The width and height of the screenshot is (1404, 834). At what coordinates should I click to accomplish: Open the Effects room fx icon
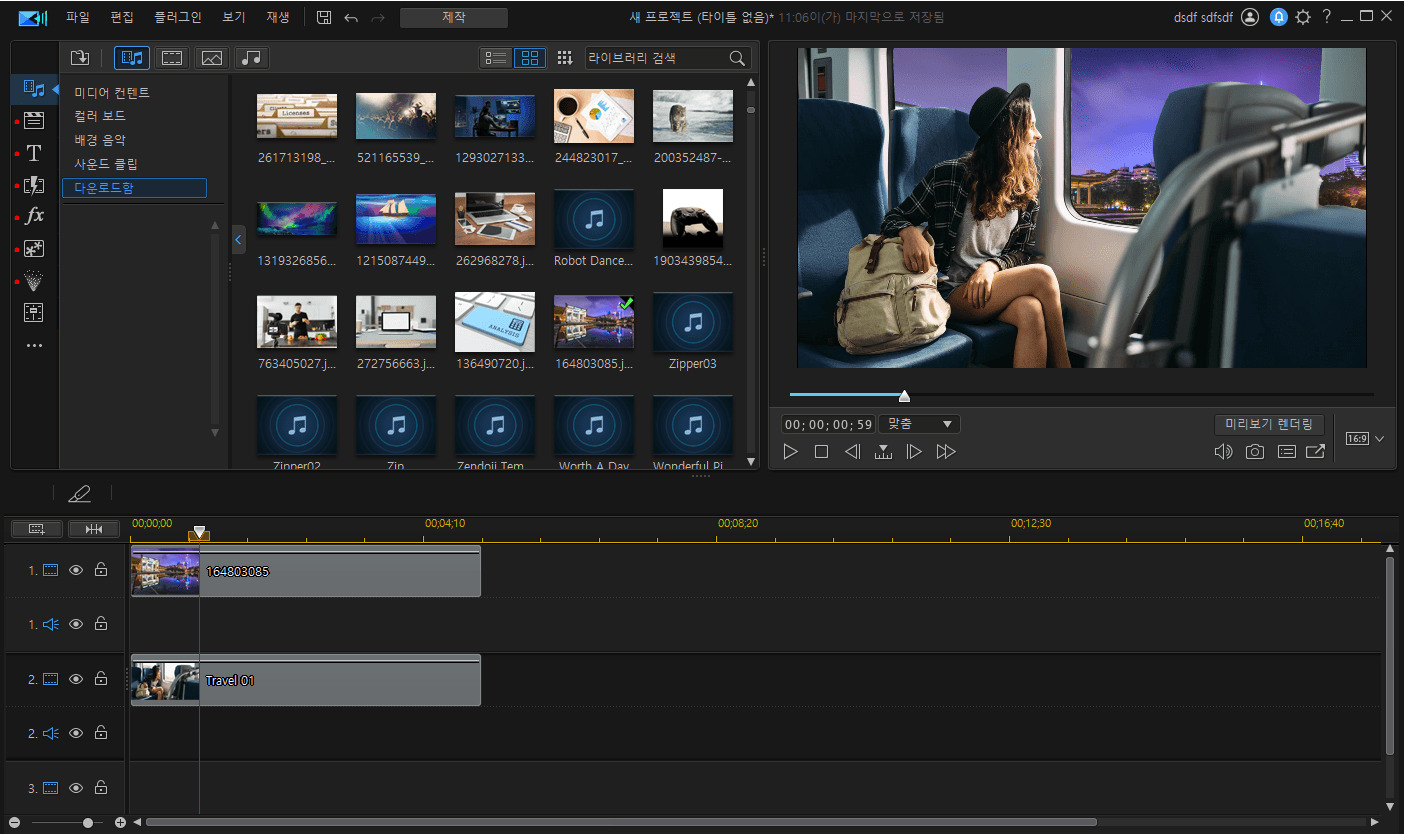point(34,216)
